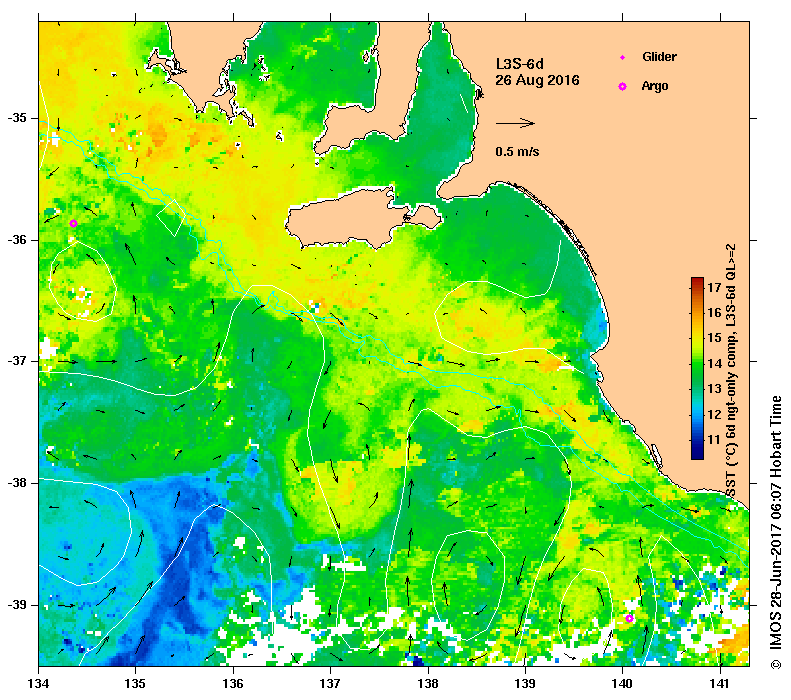Click colorbar value '11'

point(714,440)
